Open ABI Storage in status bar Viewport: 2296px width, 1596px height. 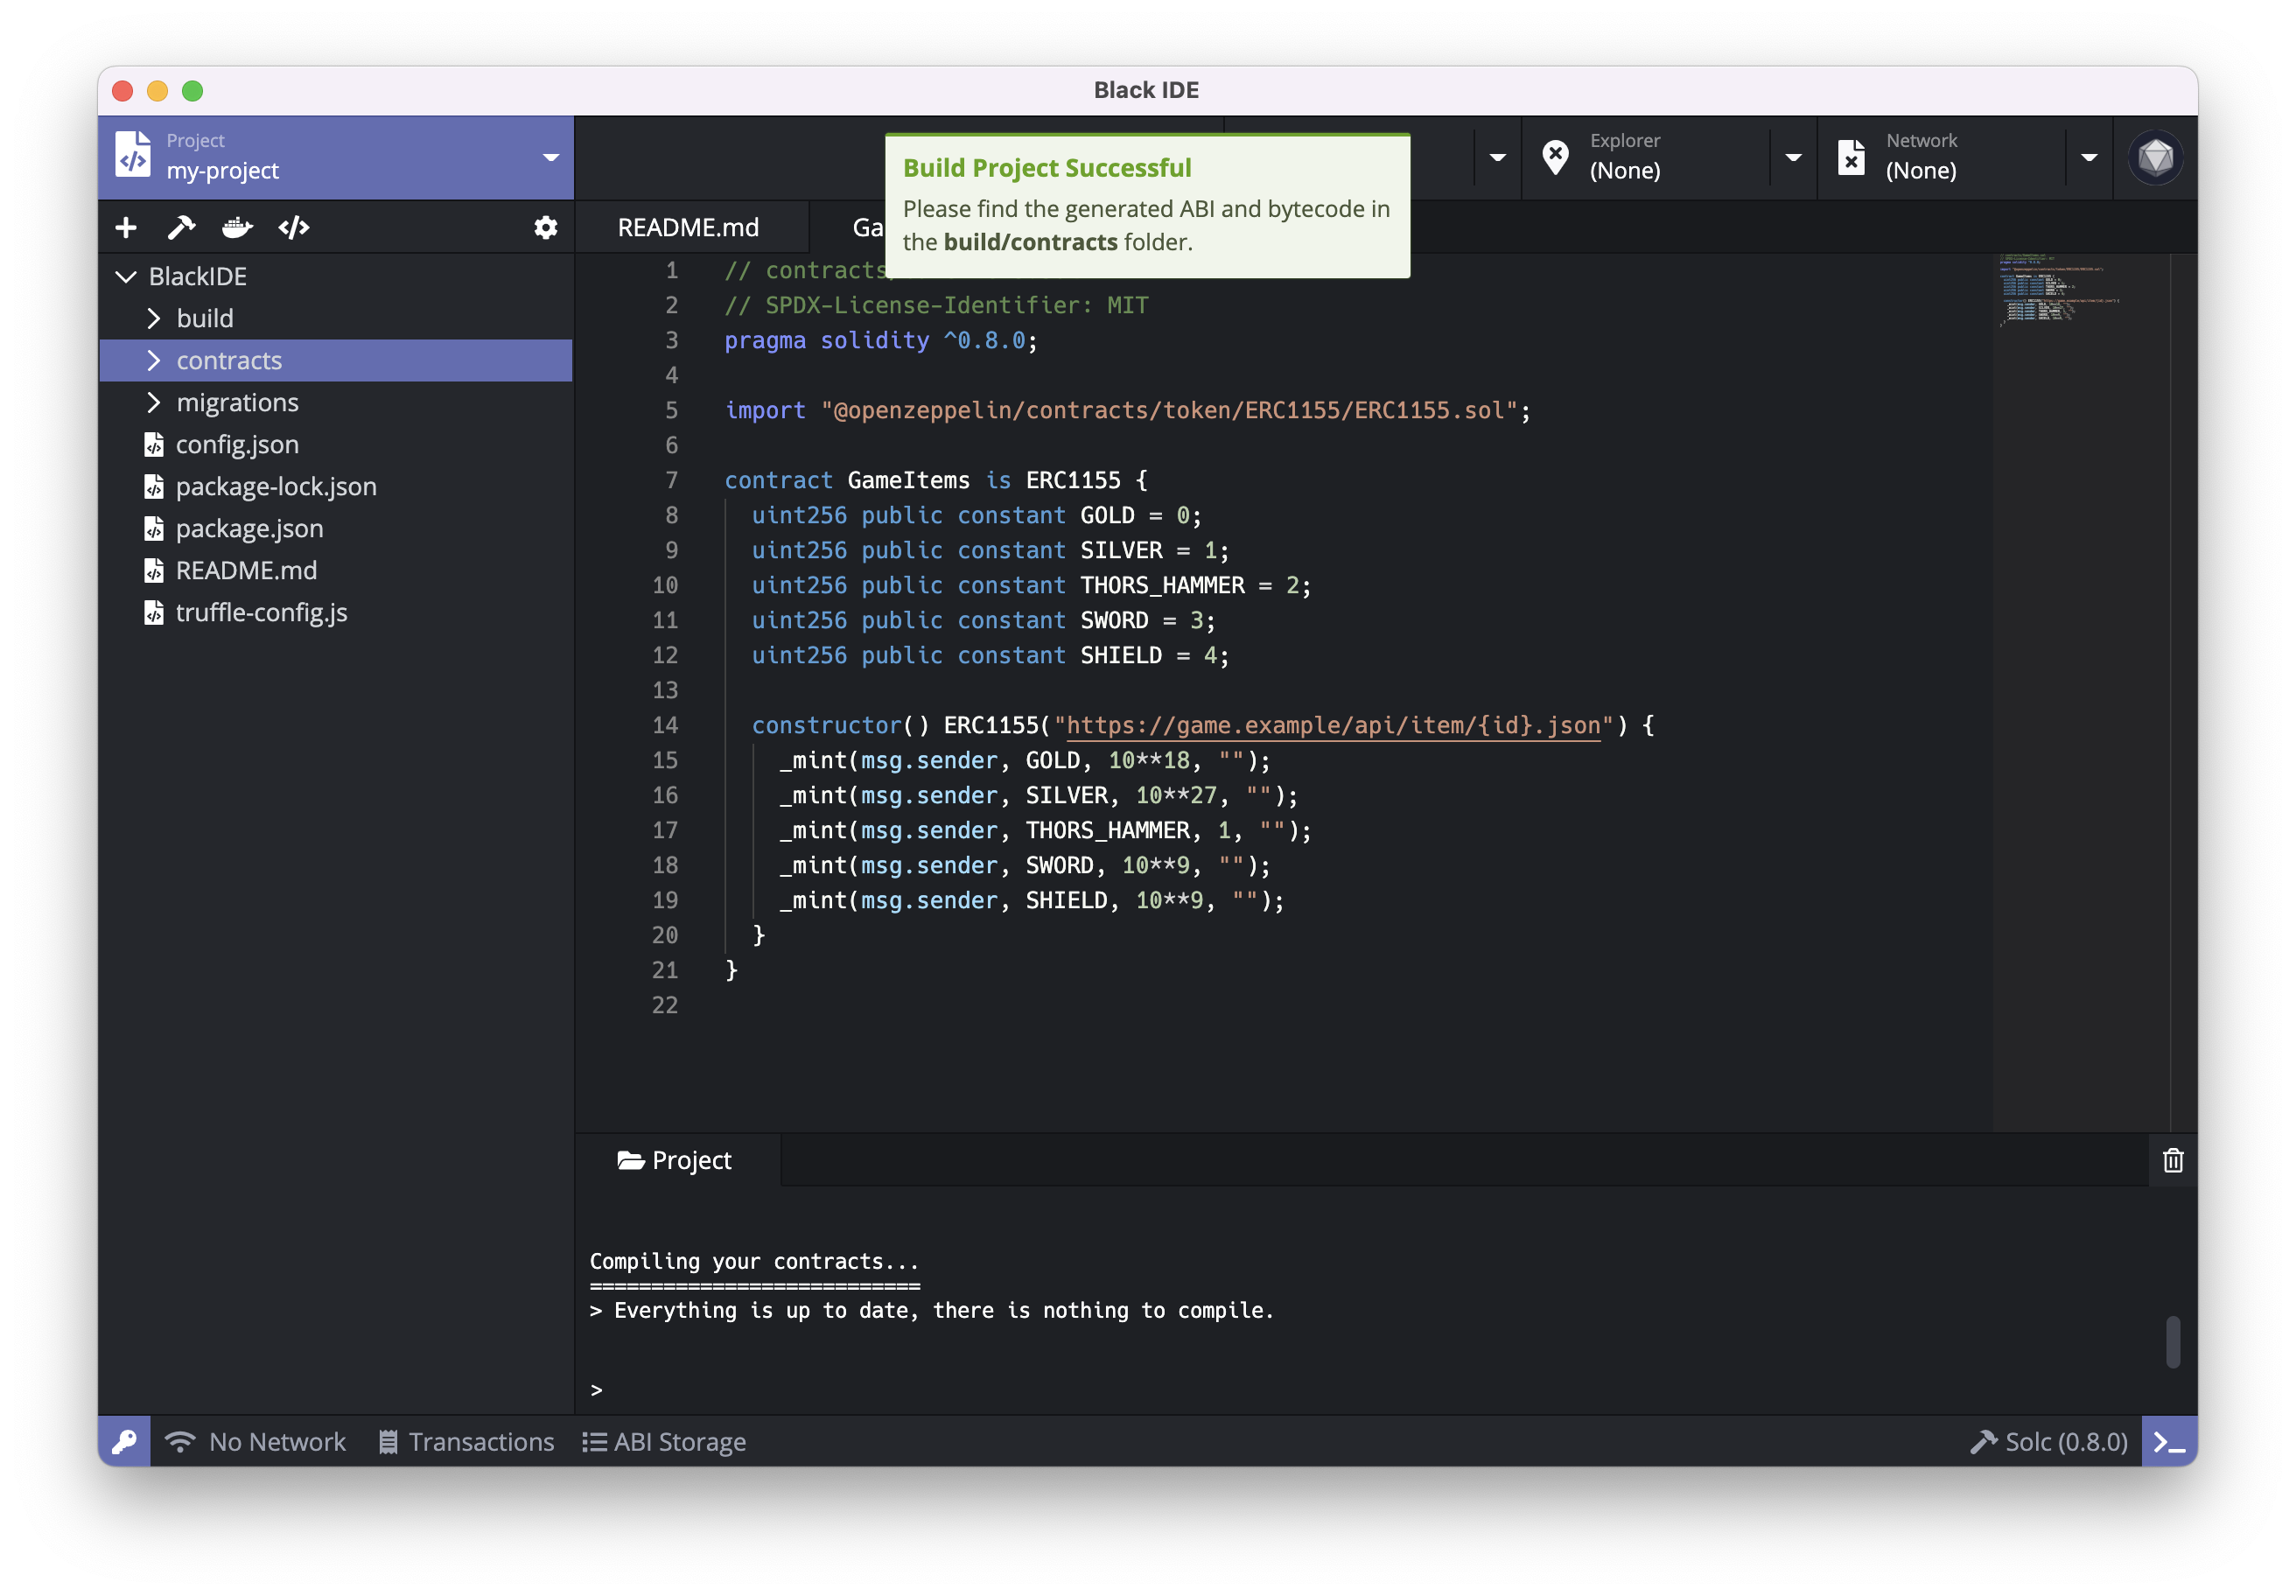665,1441
